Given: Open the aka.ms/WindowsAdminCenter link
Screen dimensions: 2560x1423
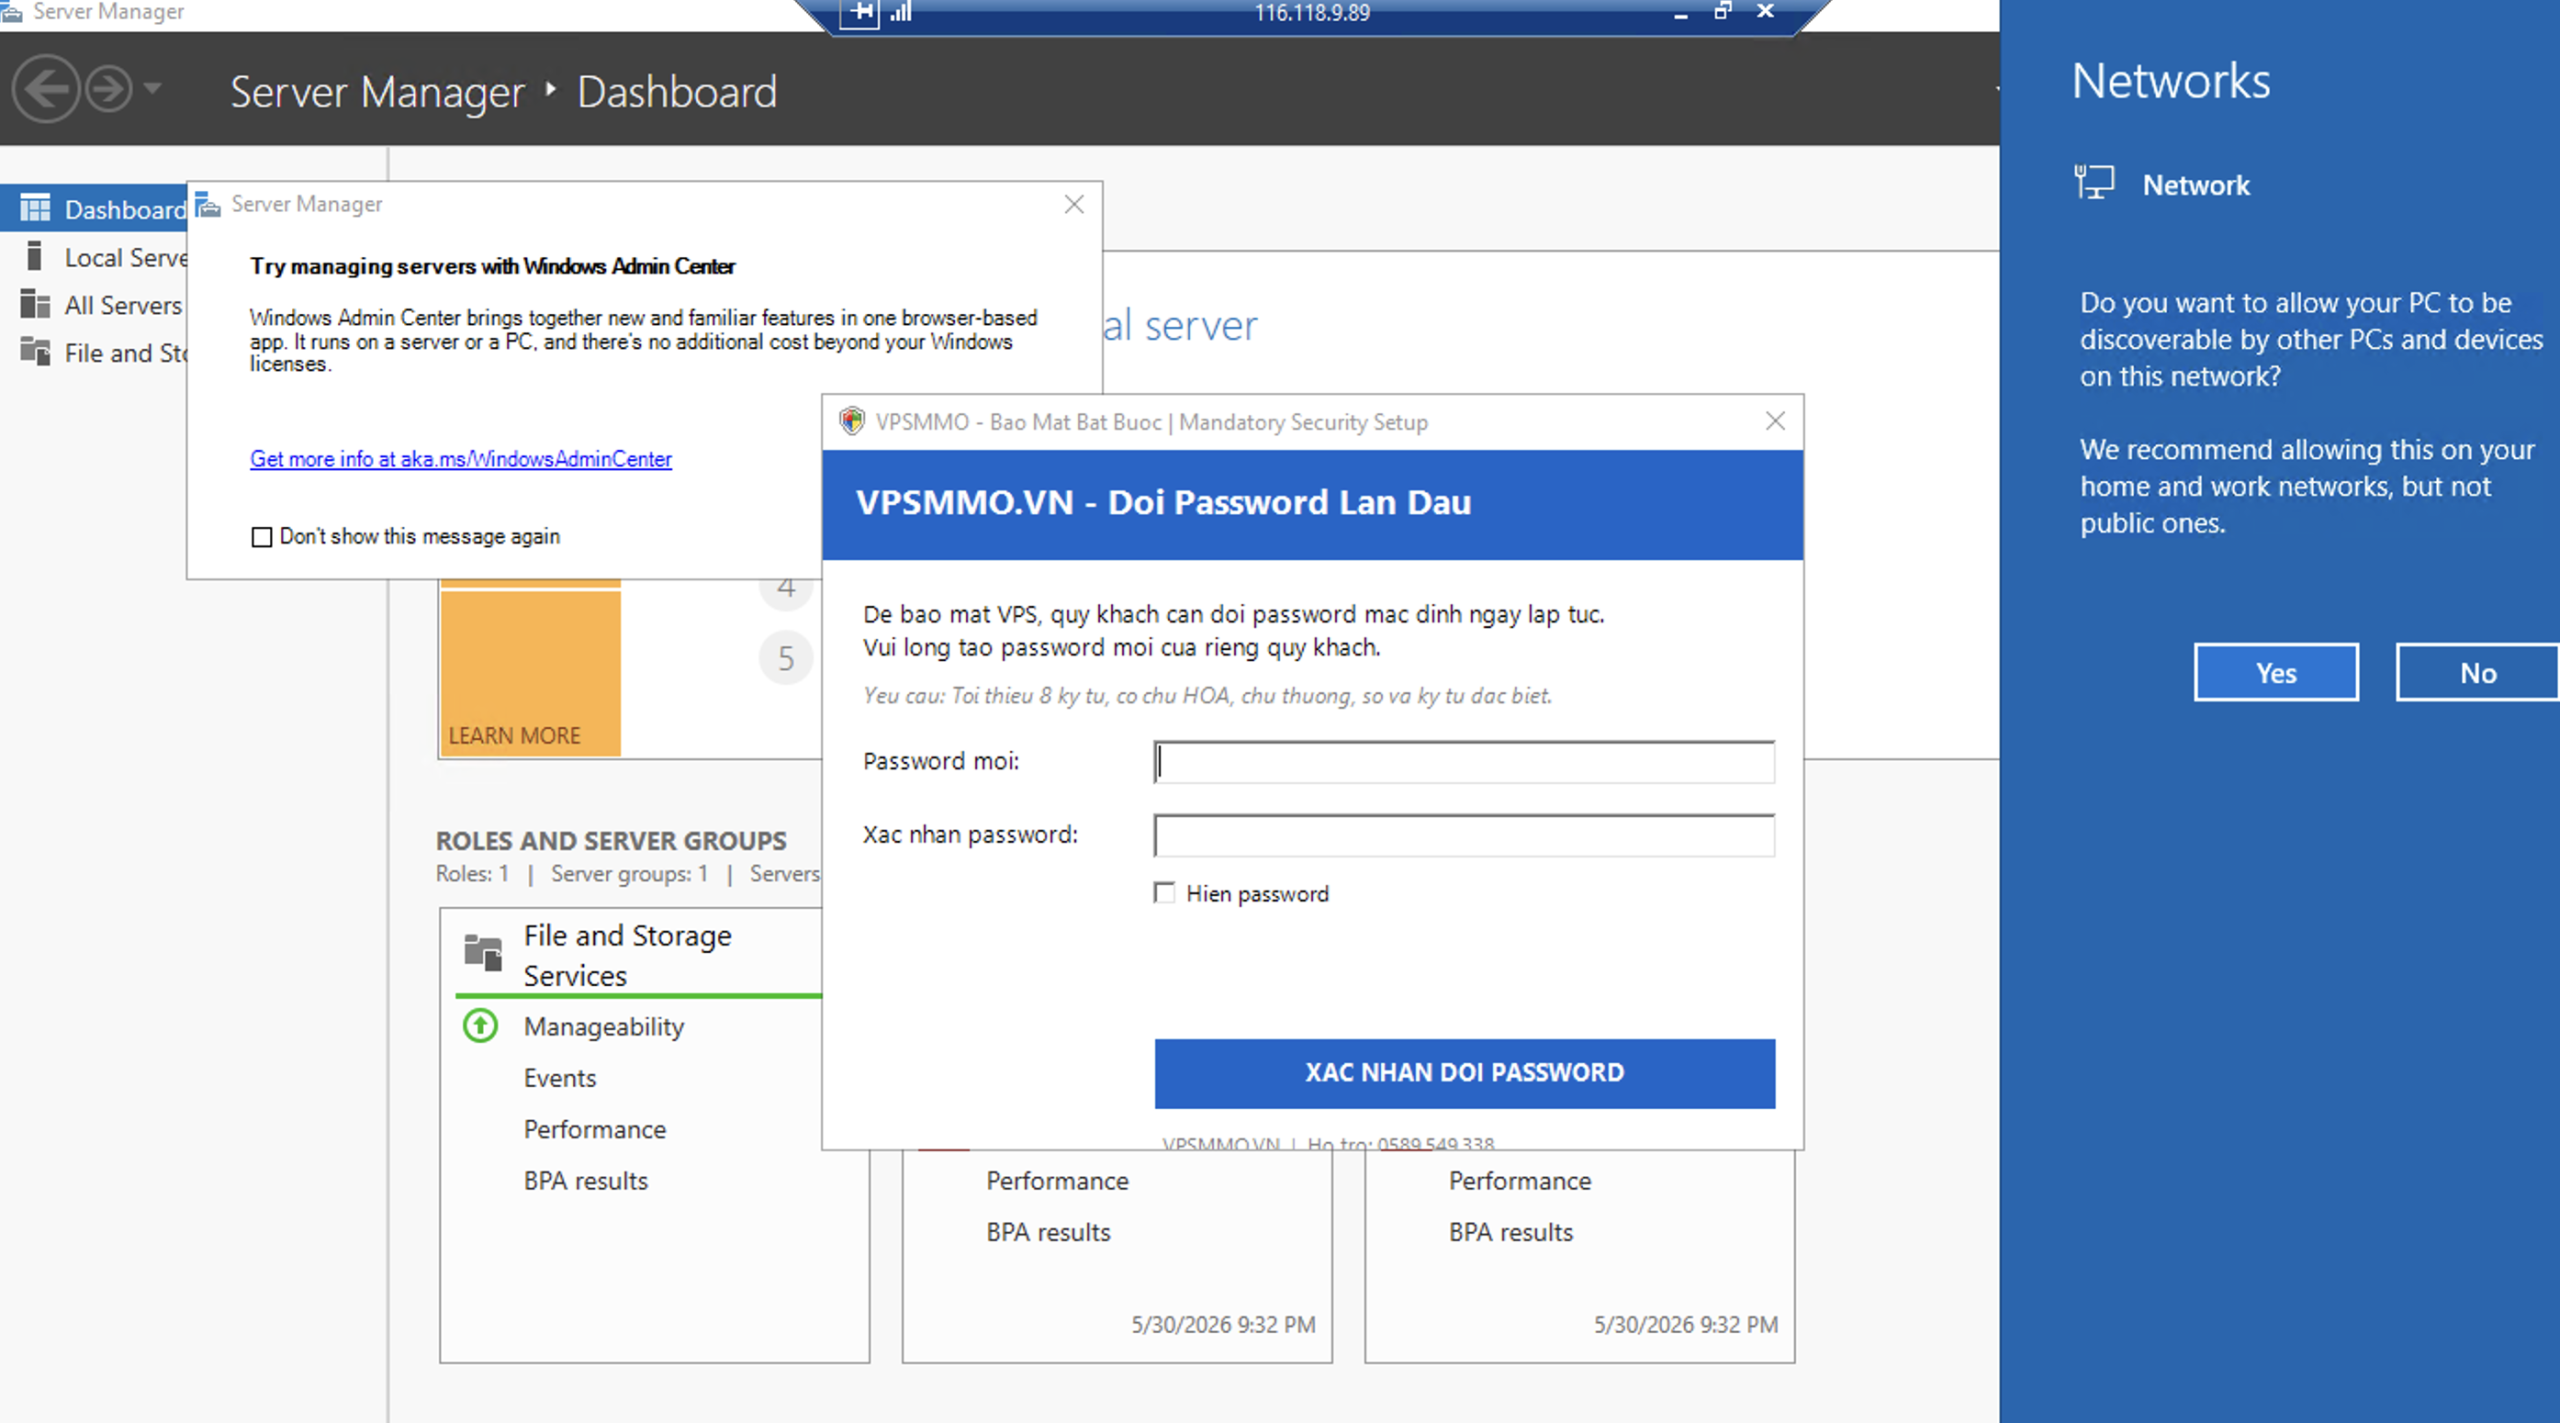Looking at the screenshot, I should (461, 459).
